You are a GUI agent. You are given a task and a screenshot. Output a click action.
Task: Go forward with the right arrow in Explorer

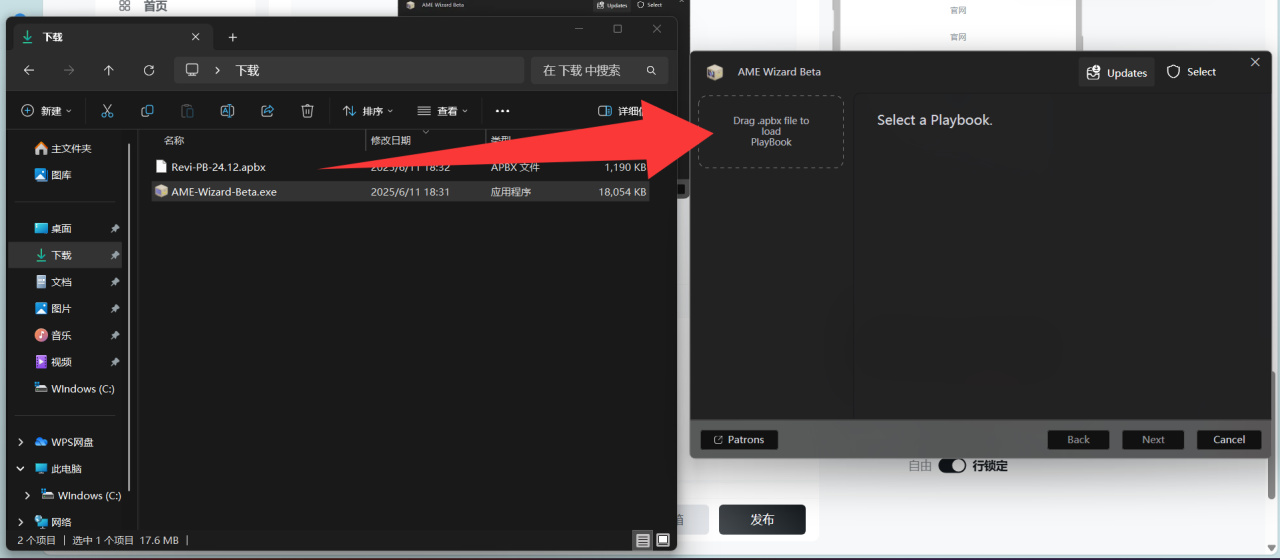point(69,70)
